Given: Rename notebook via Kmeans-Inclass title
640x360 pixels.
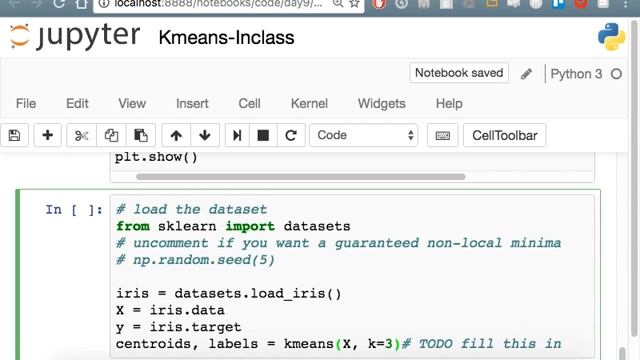Looking at the screenshot, I should point(226,38).
